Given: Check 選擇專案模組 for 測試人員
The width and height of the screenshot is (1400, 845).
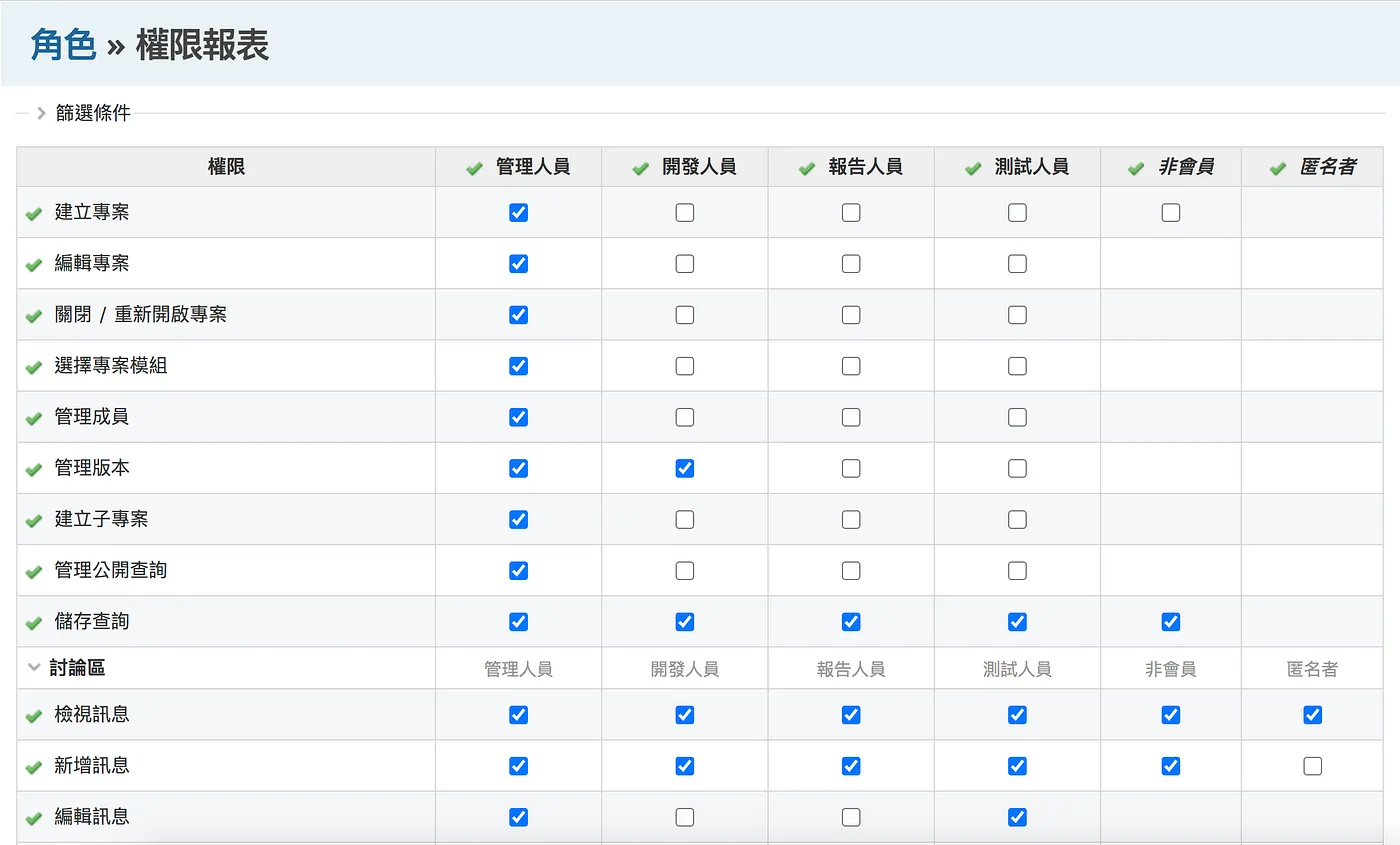Looking at the screenshot, I should click(1017, 366).
